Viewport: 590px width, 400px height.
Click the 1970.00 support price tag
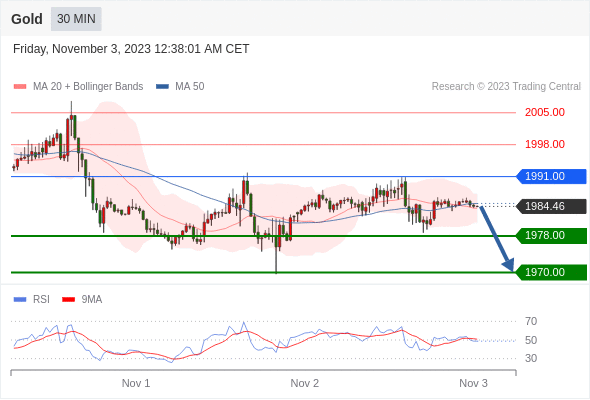552,272
